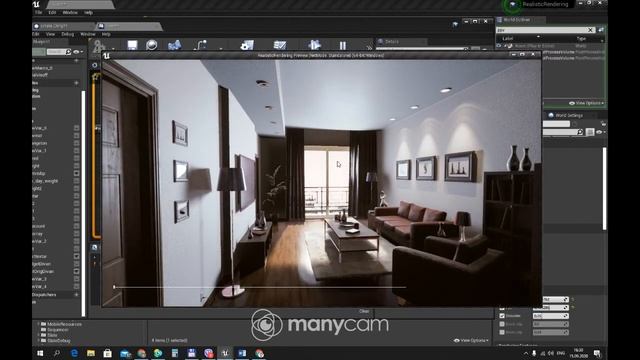Click the Unreal Engine logo at top-left
This screenshot has width=640, height=360.
[x=36, y=4]
